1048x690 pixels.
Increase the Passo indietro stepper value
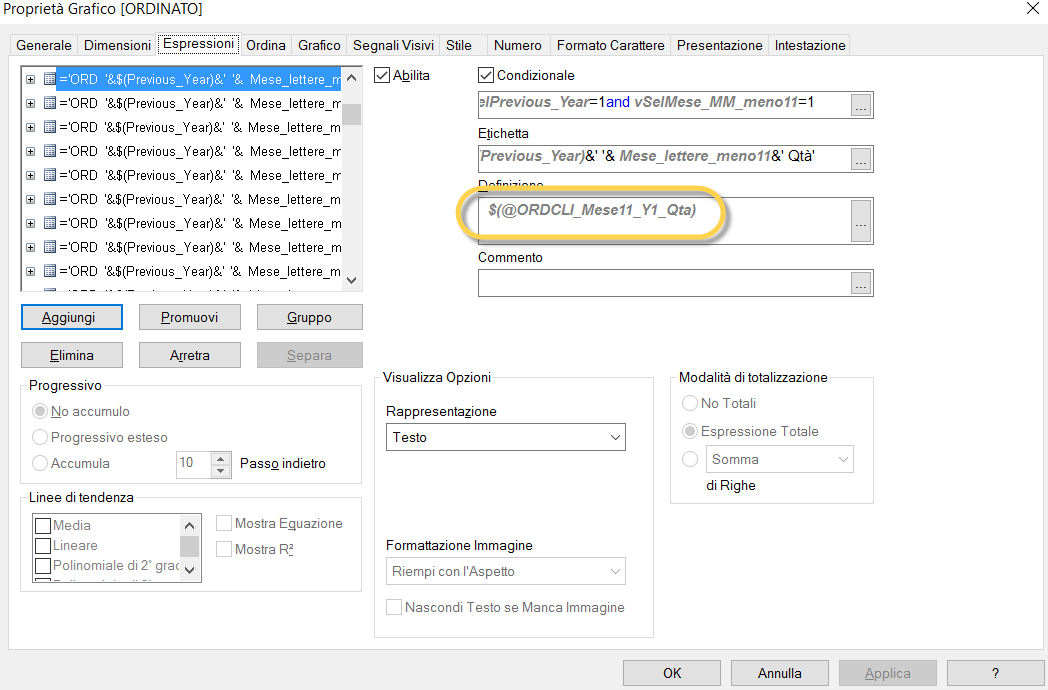tap(221, 458)
